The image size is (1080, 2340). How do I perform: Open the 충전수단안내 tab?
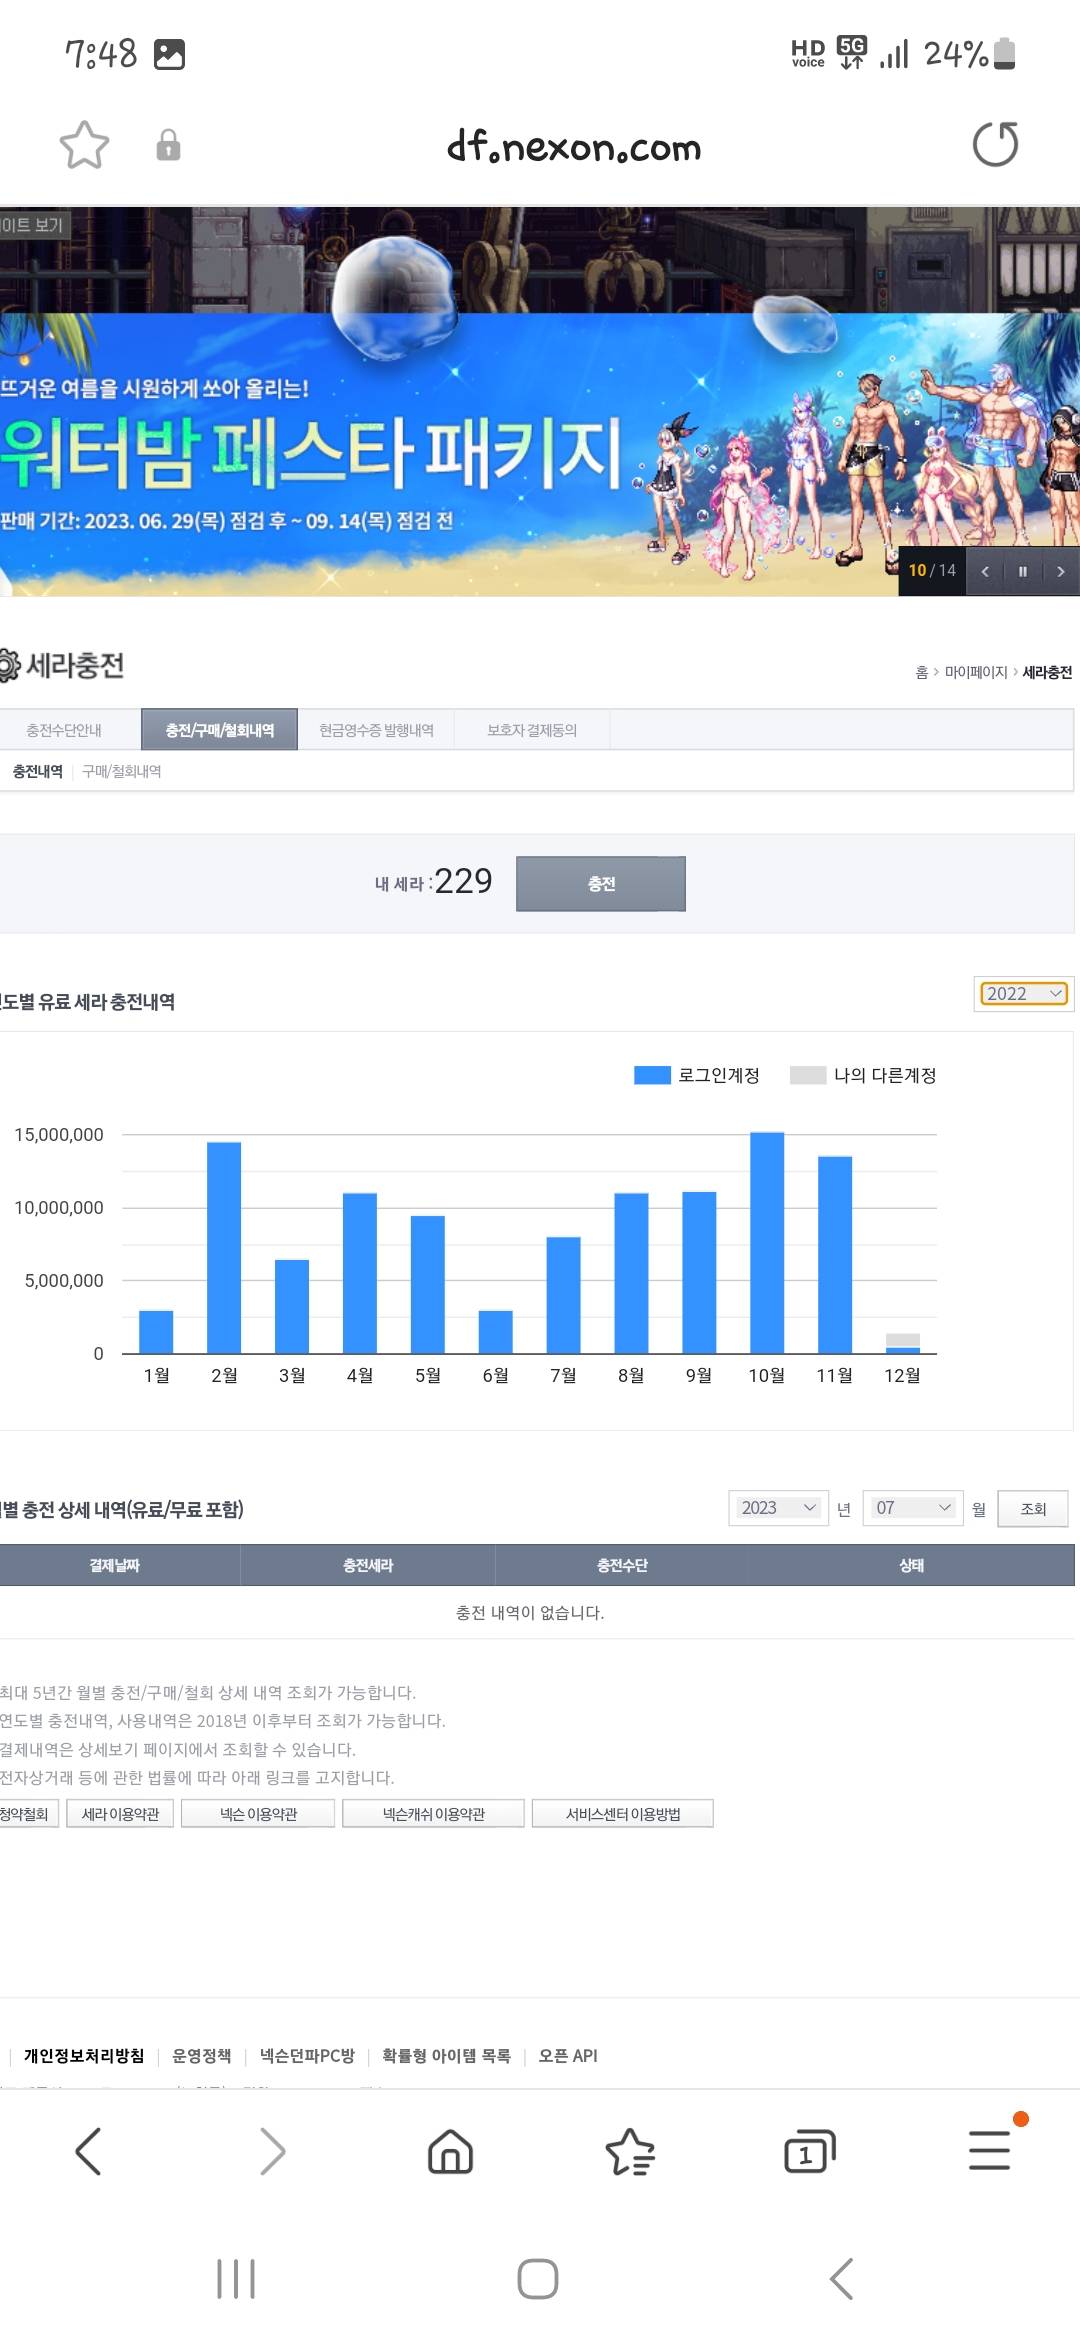tap(64, 730)
